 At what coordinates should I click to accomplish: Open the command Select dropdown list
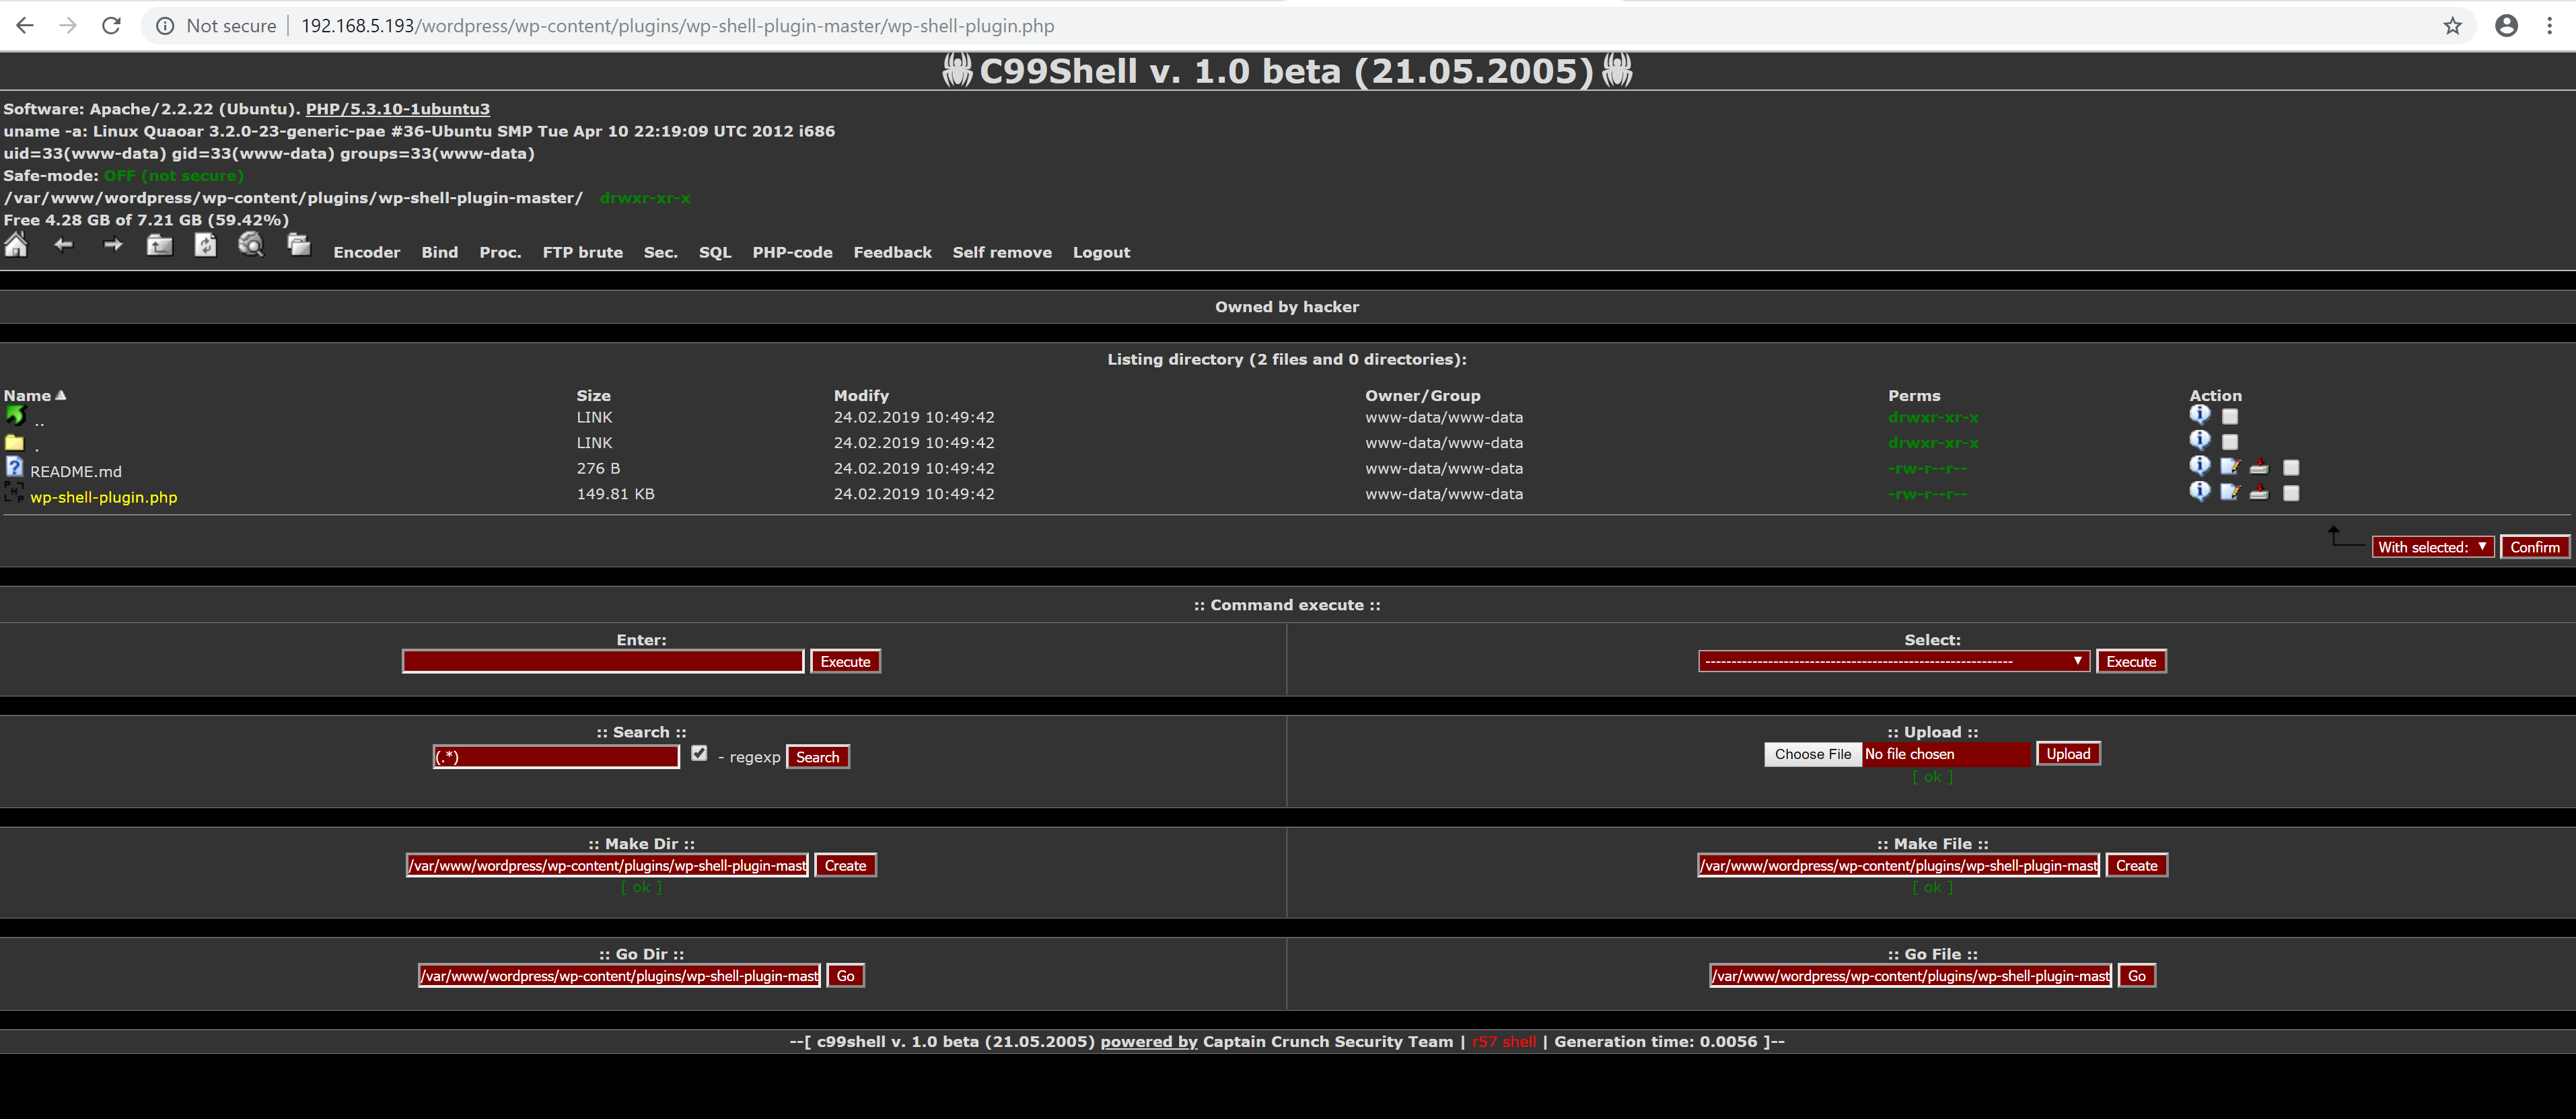coord(1893,661)
